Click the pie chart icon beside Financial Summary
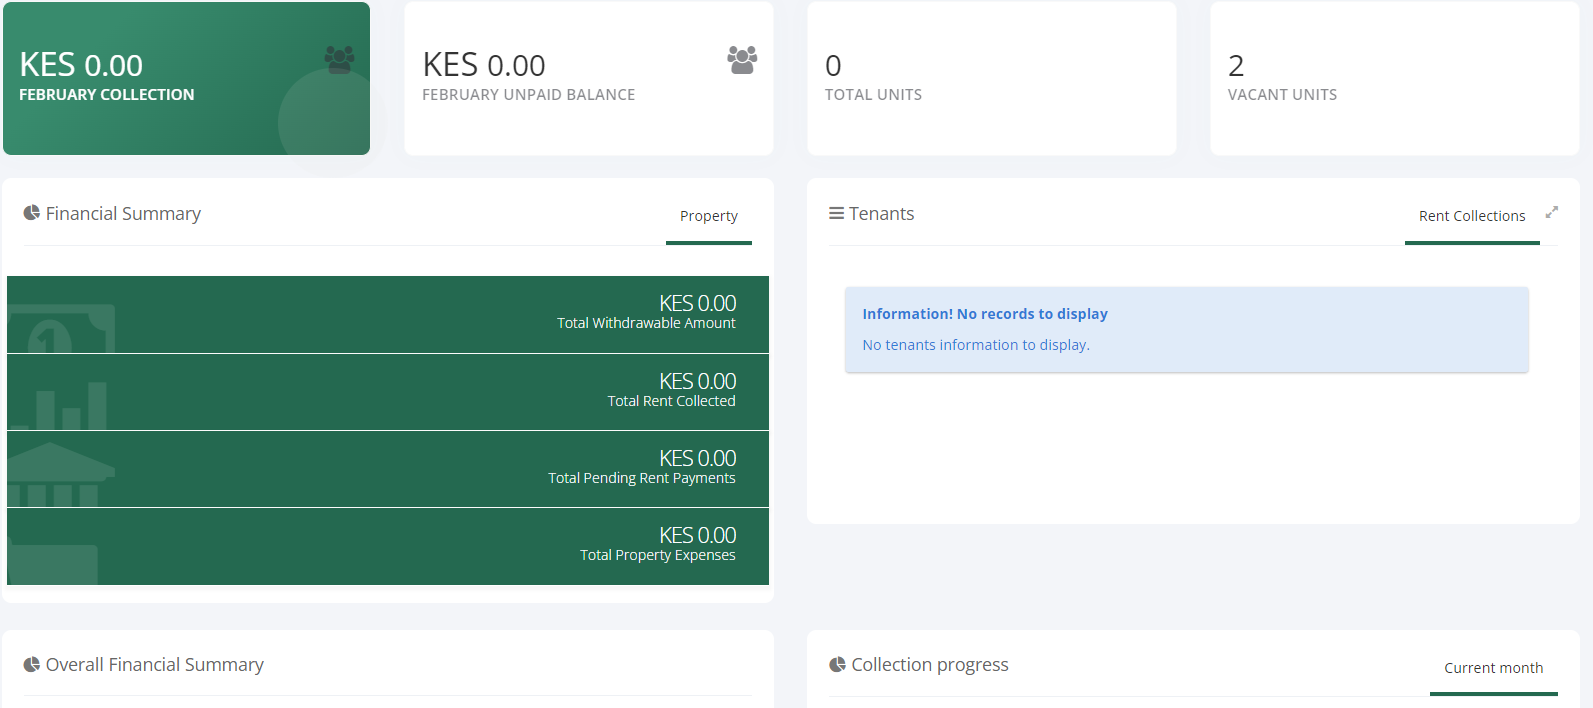1593x708 pixels. (x=32, y=213)
